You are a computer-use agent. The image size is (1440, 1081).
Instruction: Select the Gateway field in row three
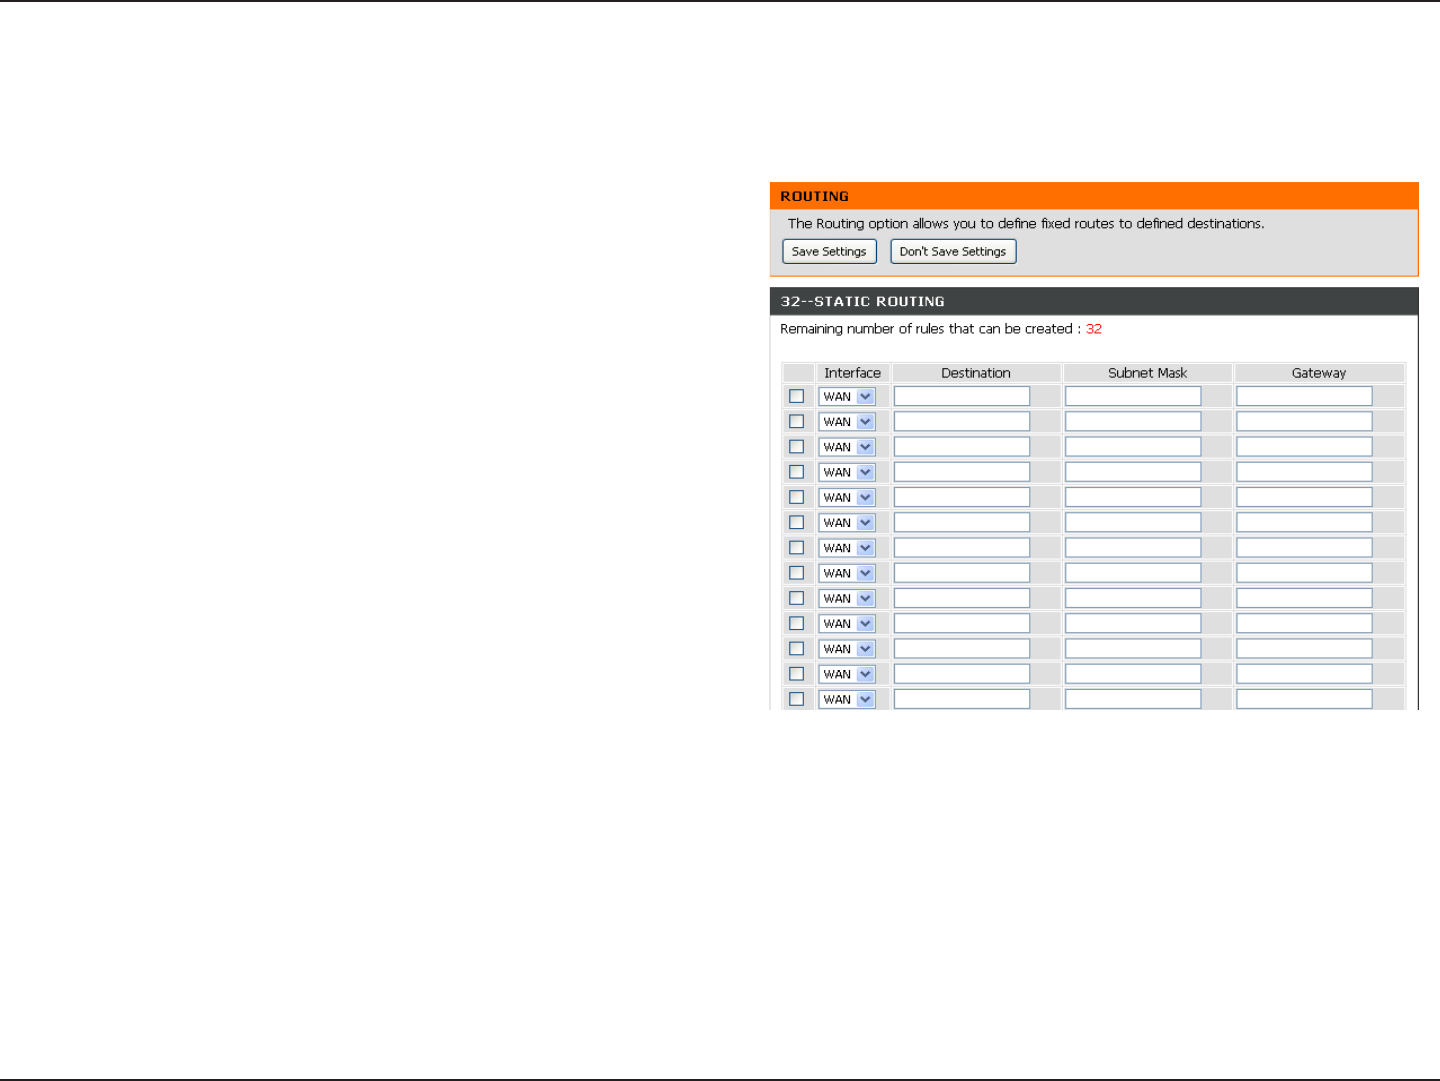click(1304, 447)
